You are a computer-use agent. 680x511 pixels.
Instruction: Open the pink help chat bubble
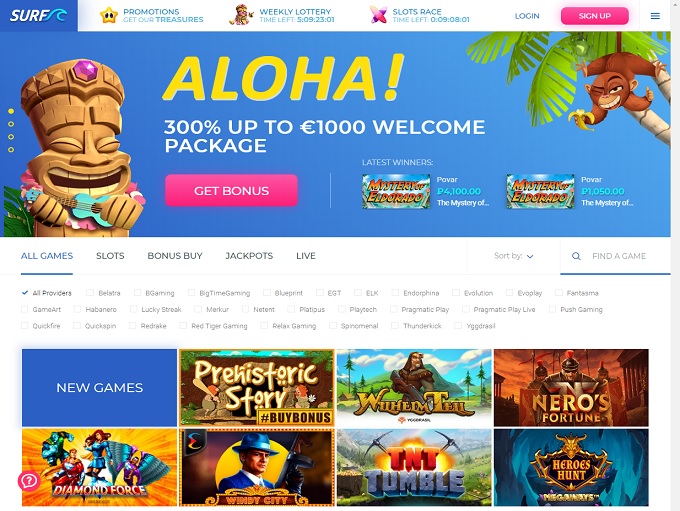[x=29, y=481]
